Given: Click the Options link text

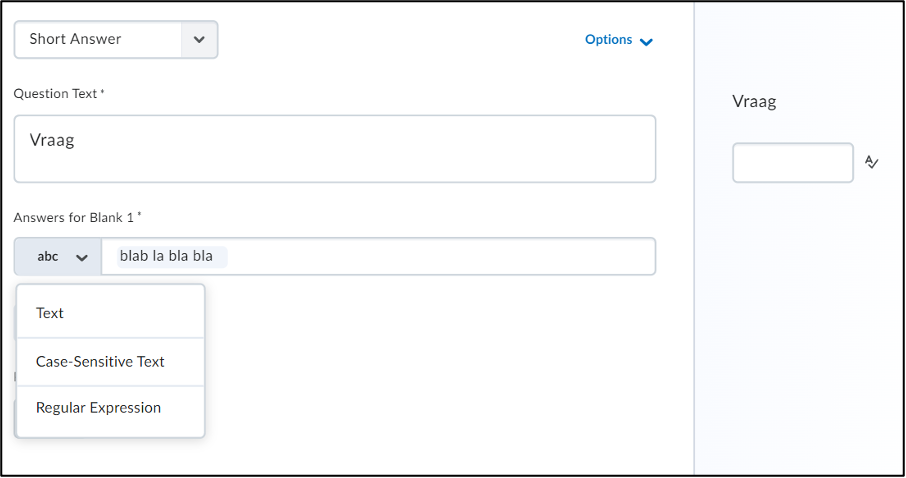Looking at the screenshot, I should (608, 39).
